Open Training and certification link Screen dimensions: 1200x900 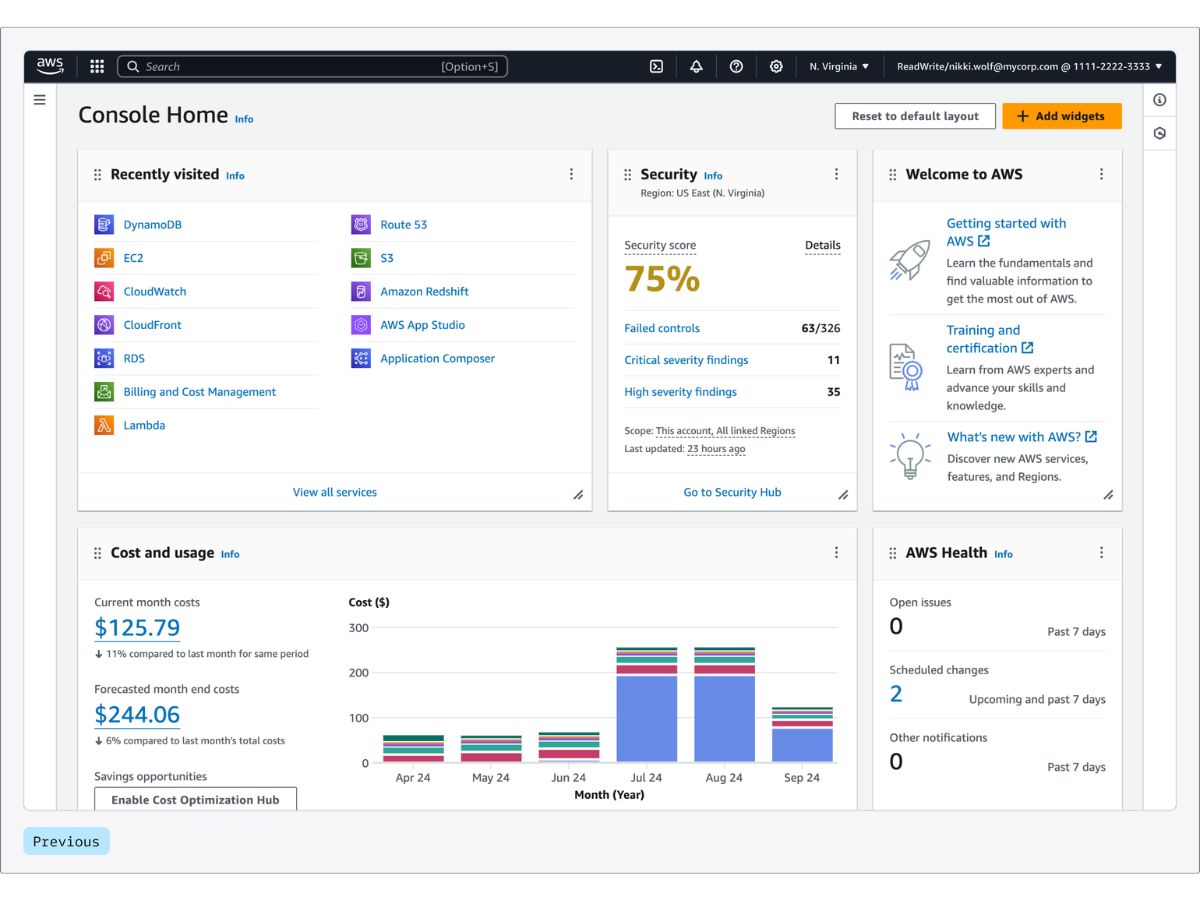pyautogui.click(x=990, y=339)
